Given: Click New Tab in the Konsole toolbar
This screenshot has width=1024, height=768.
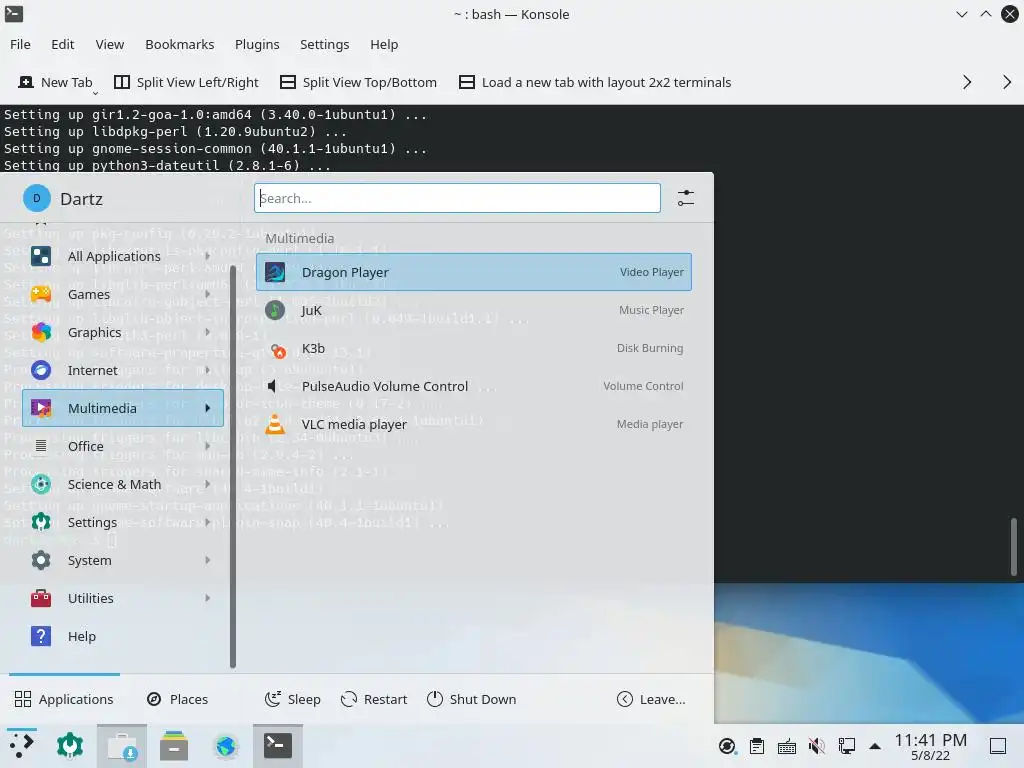Looking at the screenshot, I should [56, 82].
